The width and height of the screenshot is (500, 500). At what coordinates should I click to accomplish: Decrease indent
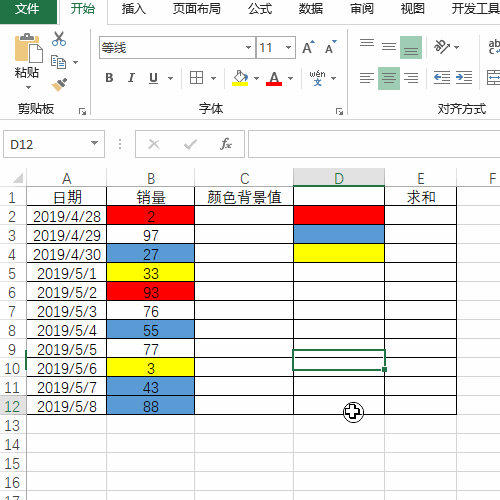(x=442, y=78)
